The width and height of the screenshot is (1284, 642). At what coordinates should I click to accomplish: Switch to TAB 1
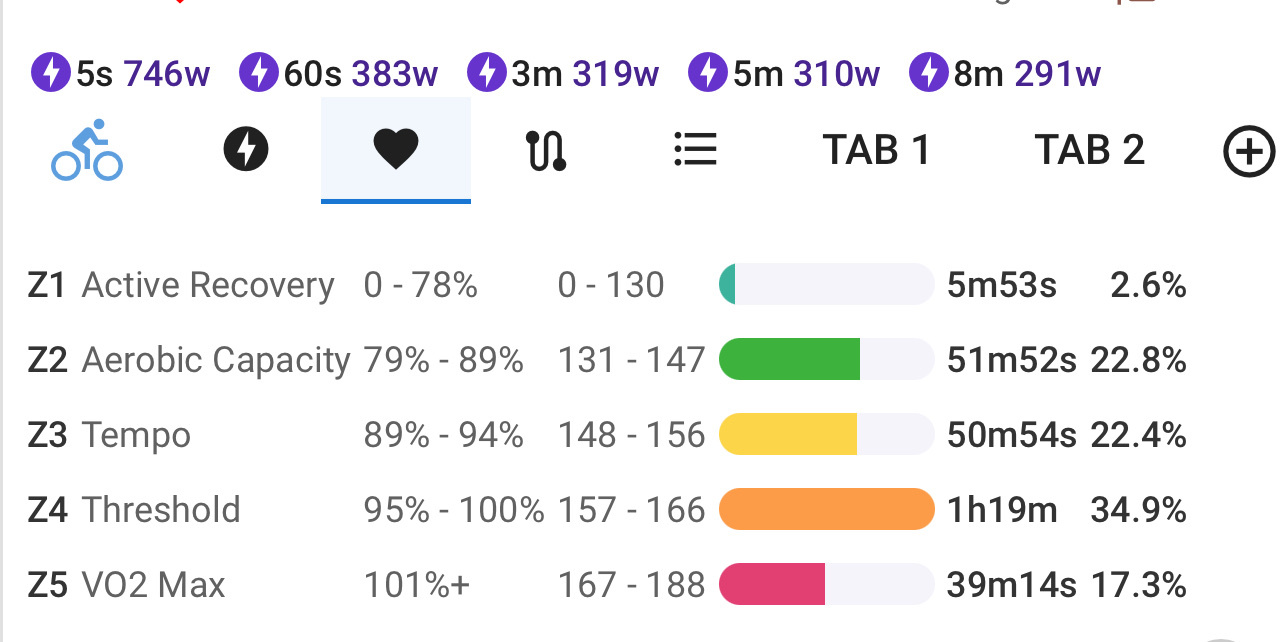(x=876, y=150)
